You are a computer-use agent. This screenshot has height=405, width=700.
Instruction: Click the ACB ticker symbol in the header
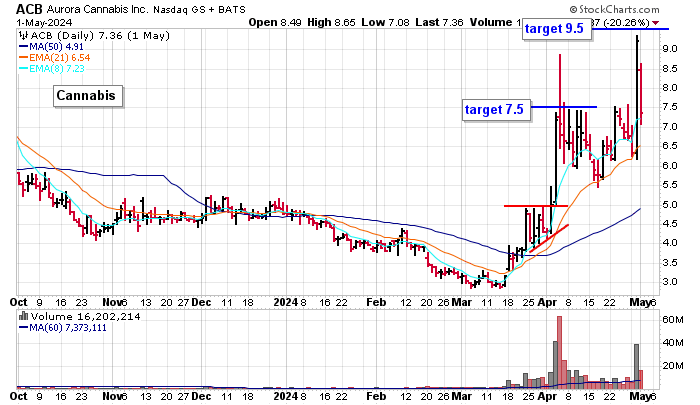(29, 8)
